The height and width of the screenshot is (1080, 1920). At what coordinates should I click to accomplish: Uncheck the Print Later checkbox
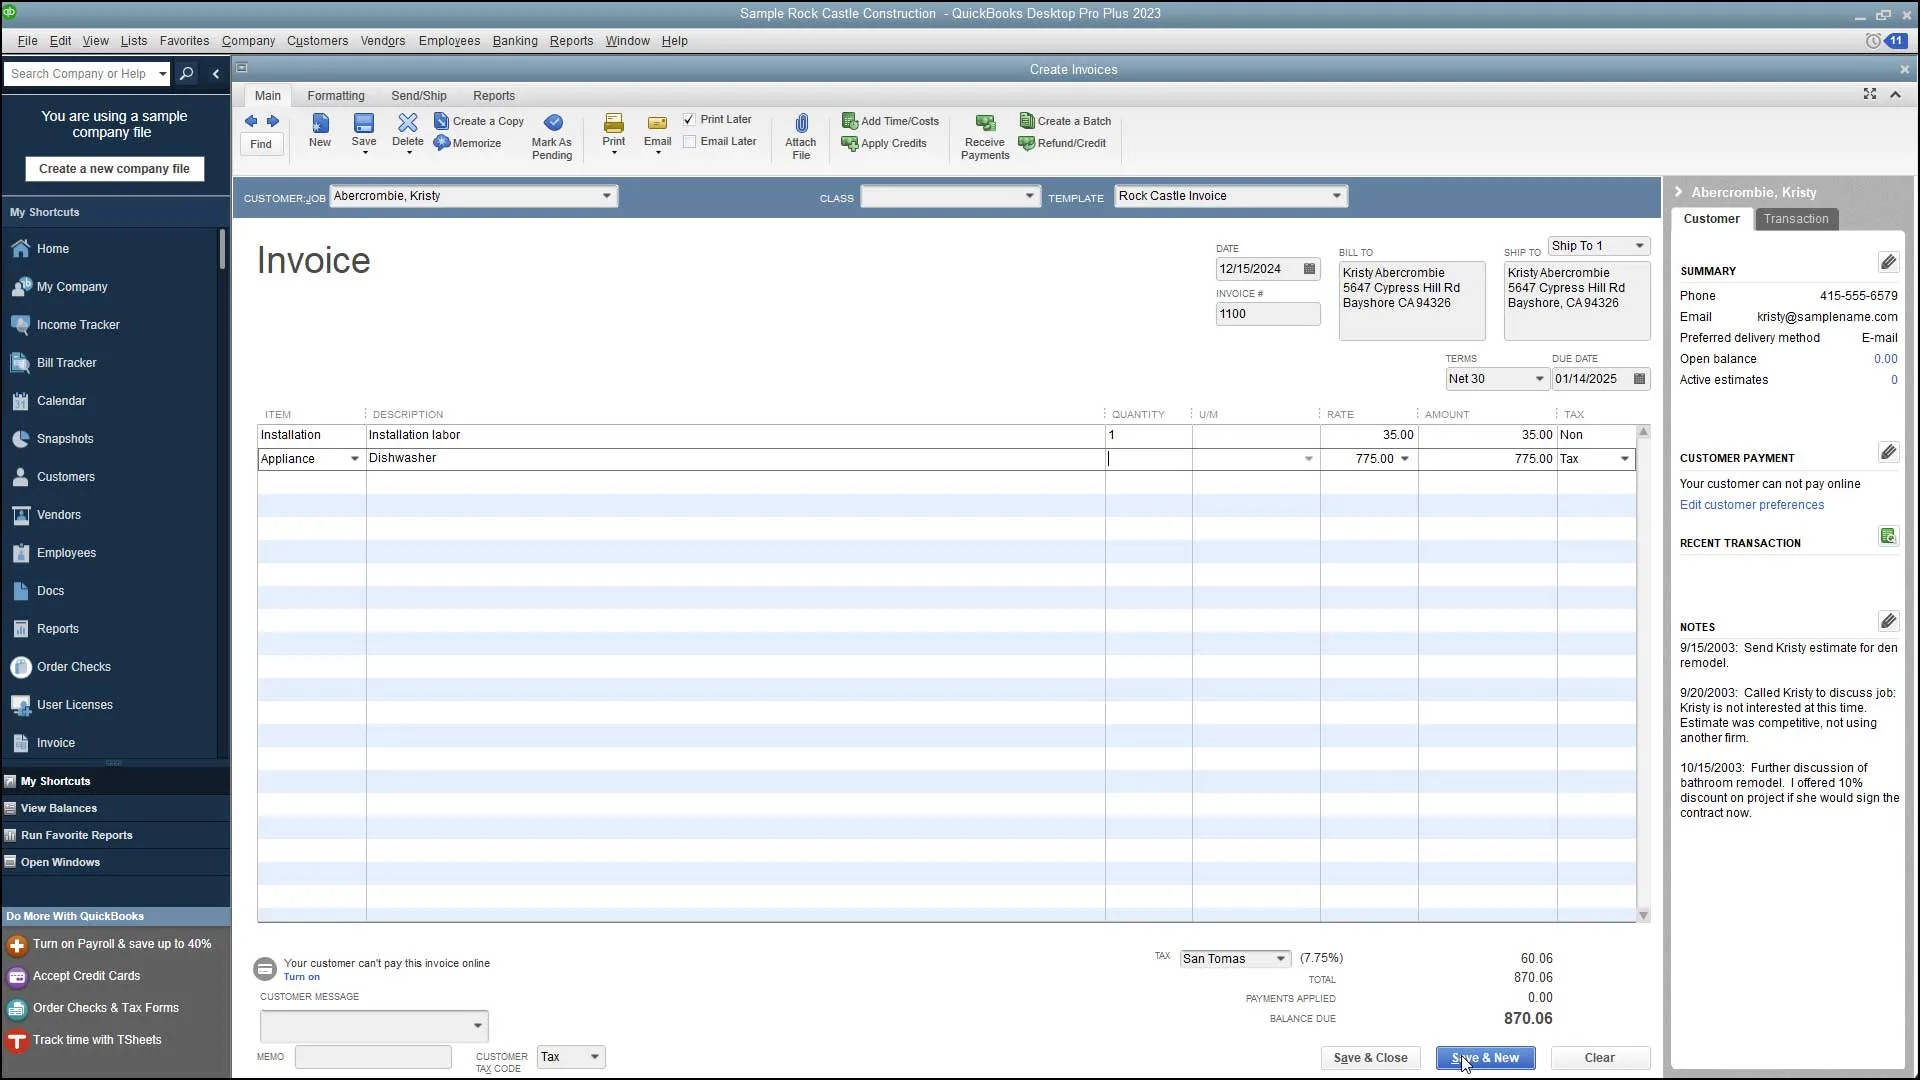click(x=689, y=119)
